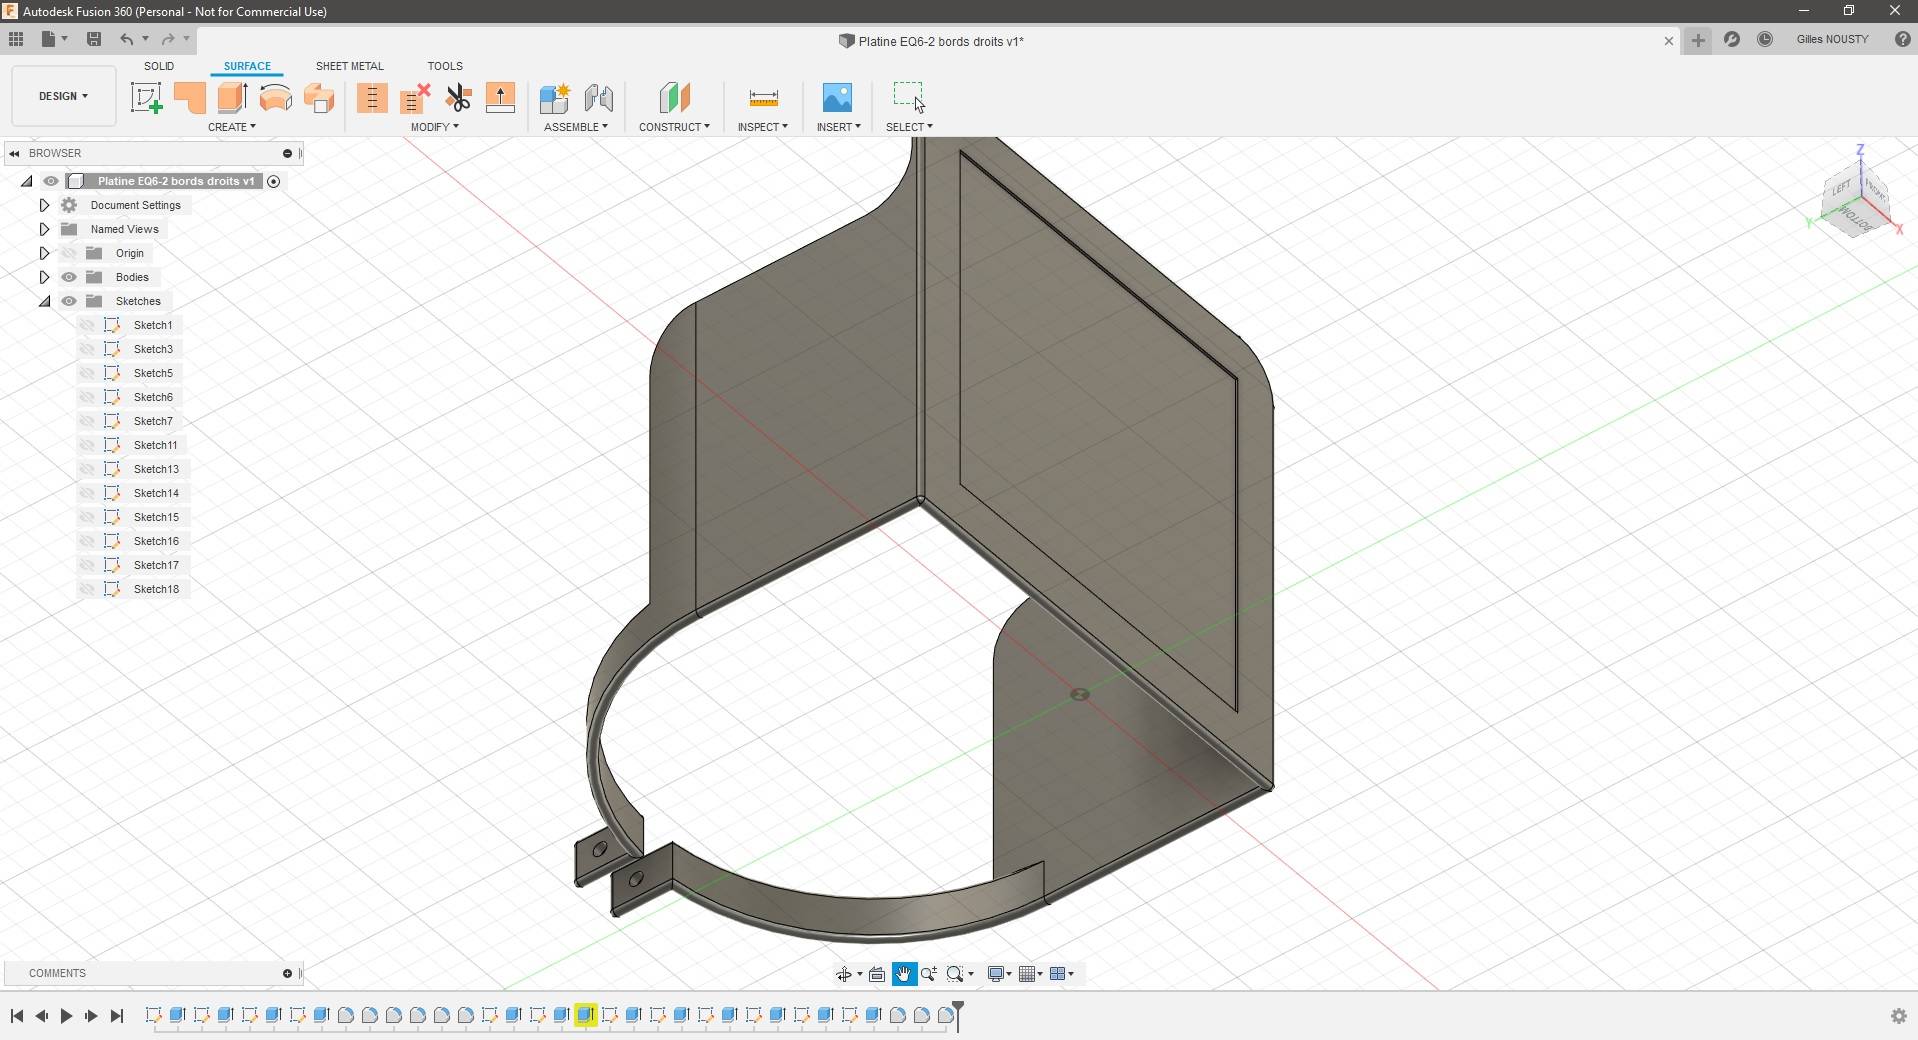Click the Look At icon
1918x1040 pixels.
(877, 974)
